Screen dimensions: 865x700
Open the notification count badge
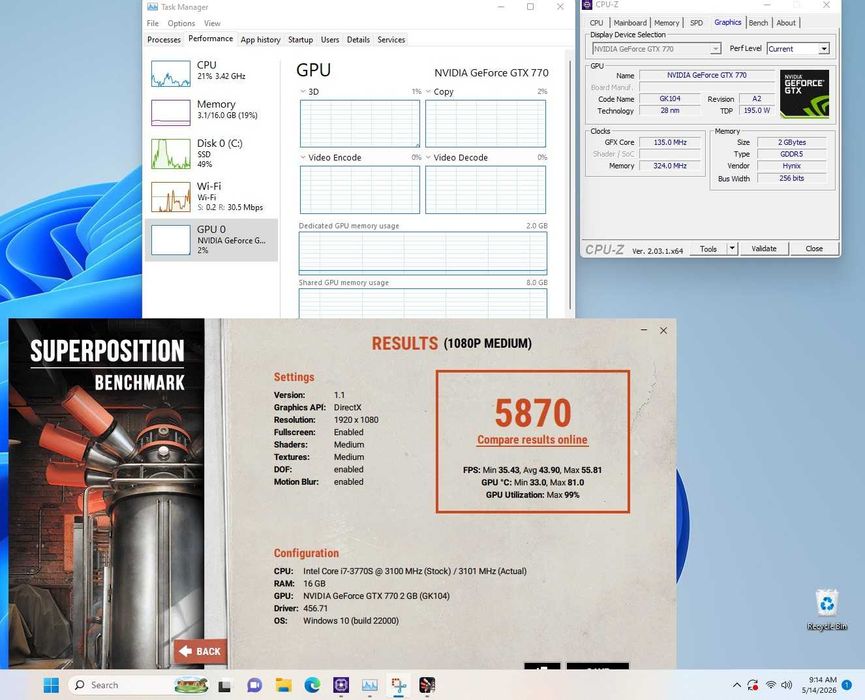[847, 686]
